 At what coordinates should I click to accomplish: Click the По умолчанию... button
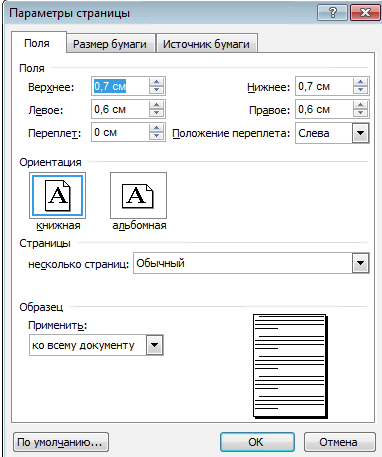[60, 442]
